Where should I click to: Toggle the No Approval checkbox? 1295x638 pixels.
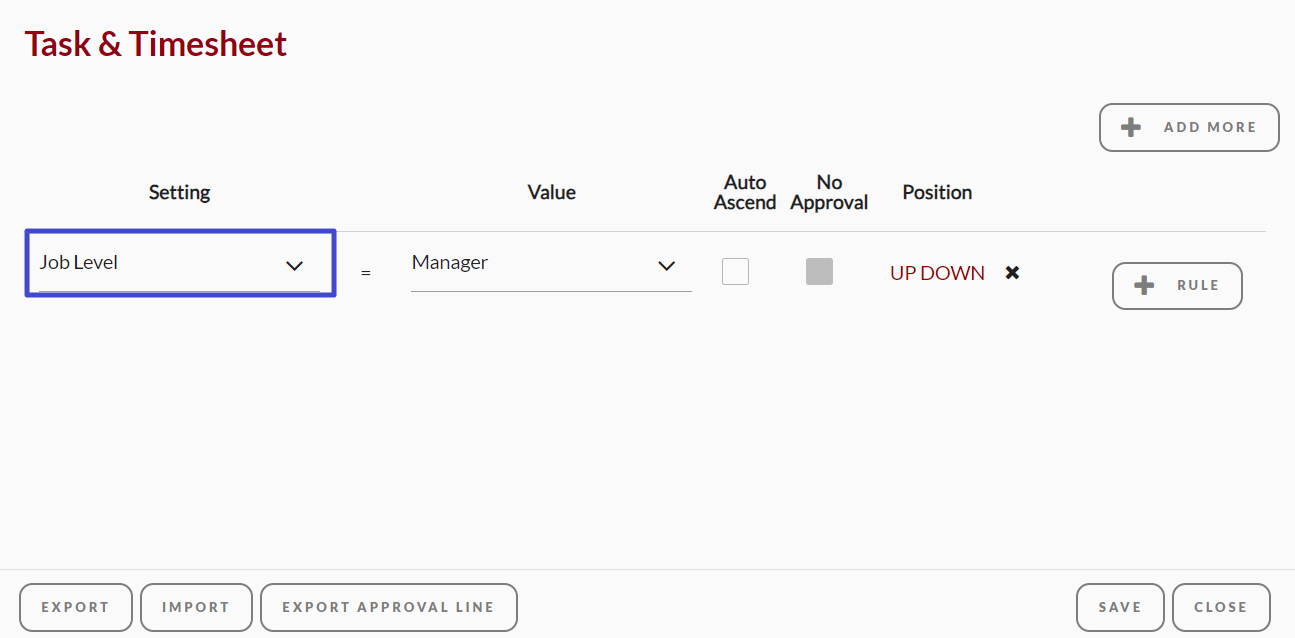point(819,271)
